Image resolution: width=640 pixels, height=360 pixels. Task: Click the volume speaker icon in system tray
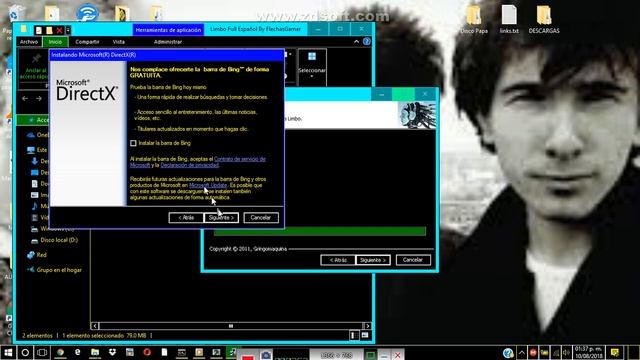click(566, 353)
